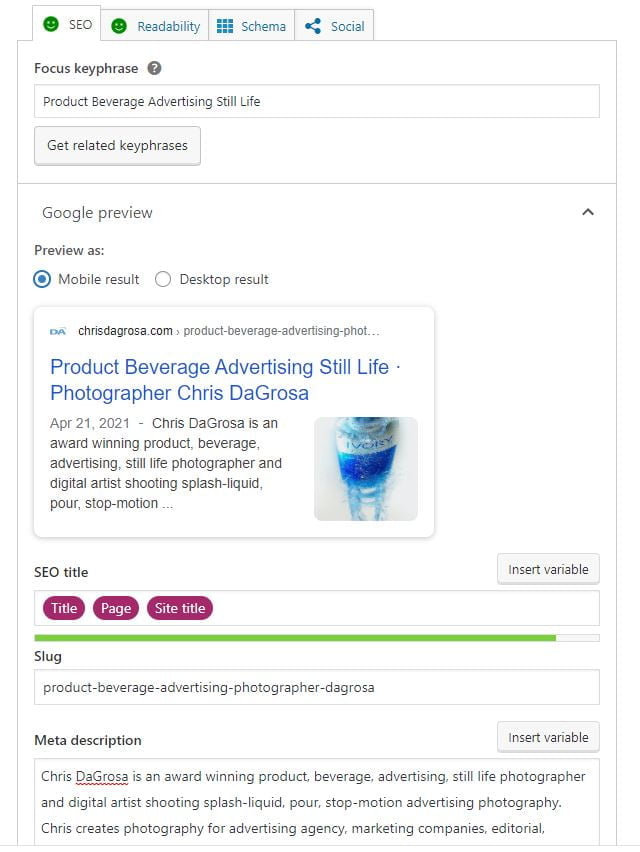
Task: Click the Readability smiley face icon
Action: point(119,26)
